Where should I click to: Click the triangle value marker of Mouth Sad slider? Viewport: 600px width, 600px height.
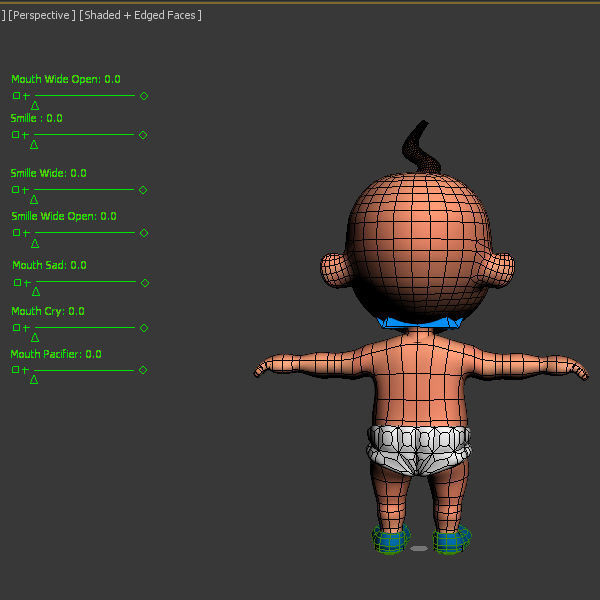(x=36, y=292)
